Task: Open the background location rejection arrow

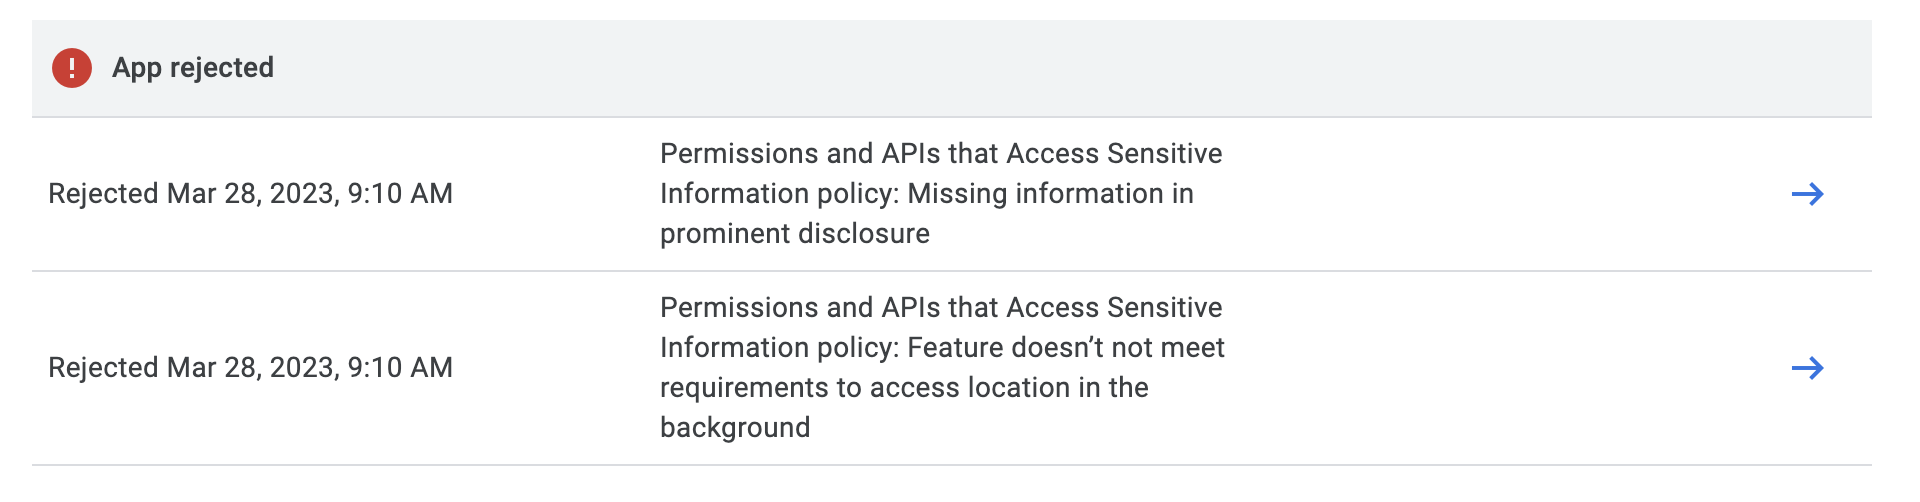Action: [x=1807, y=368]
